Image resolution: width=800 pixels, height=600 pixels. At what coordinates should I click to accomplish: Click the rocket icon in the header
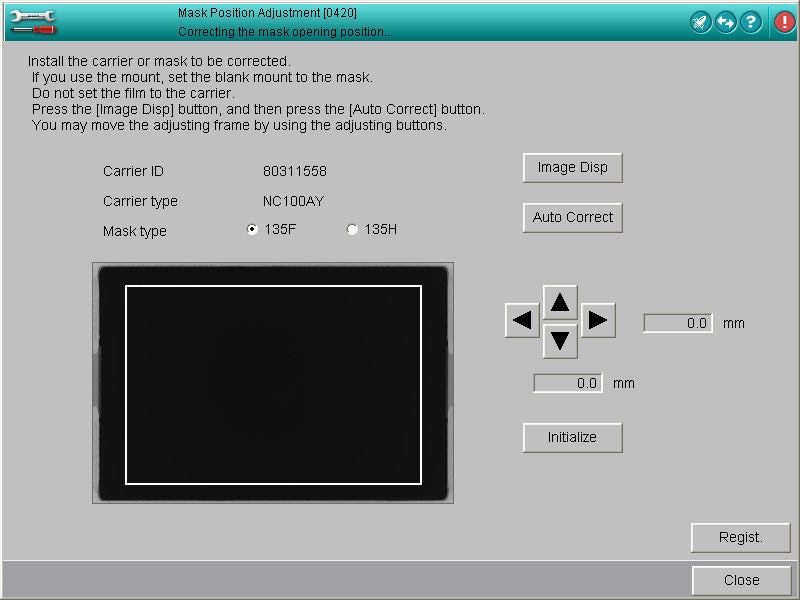(x=701, y=22)
